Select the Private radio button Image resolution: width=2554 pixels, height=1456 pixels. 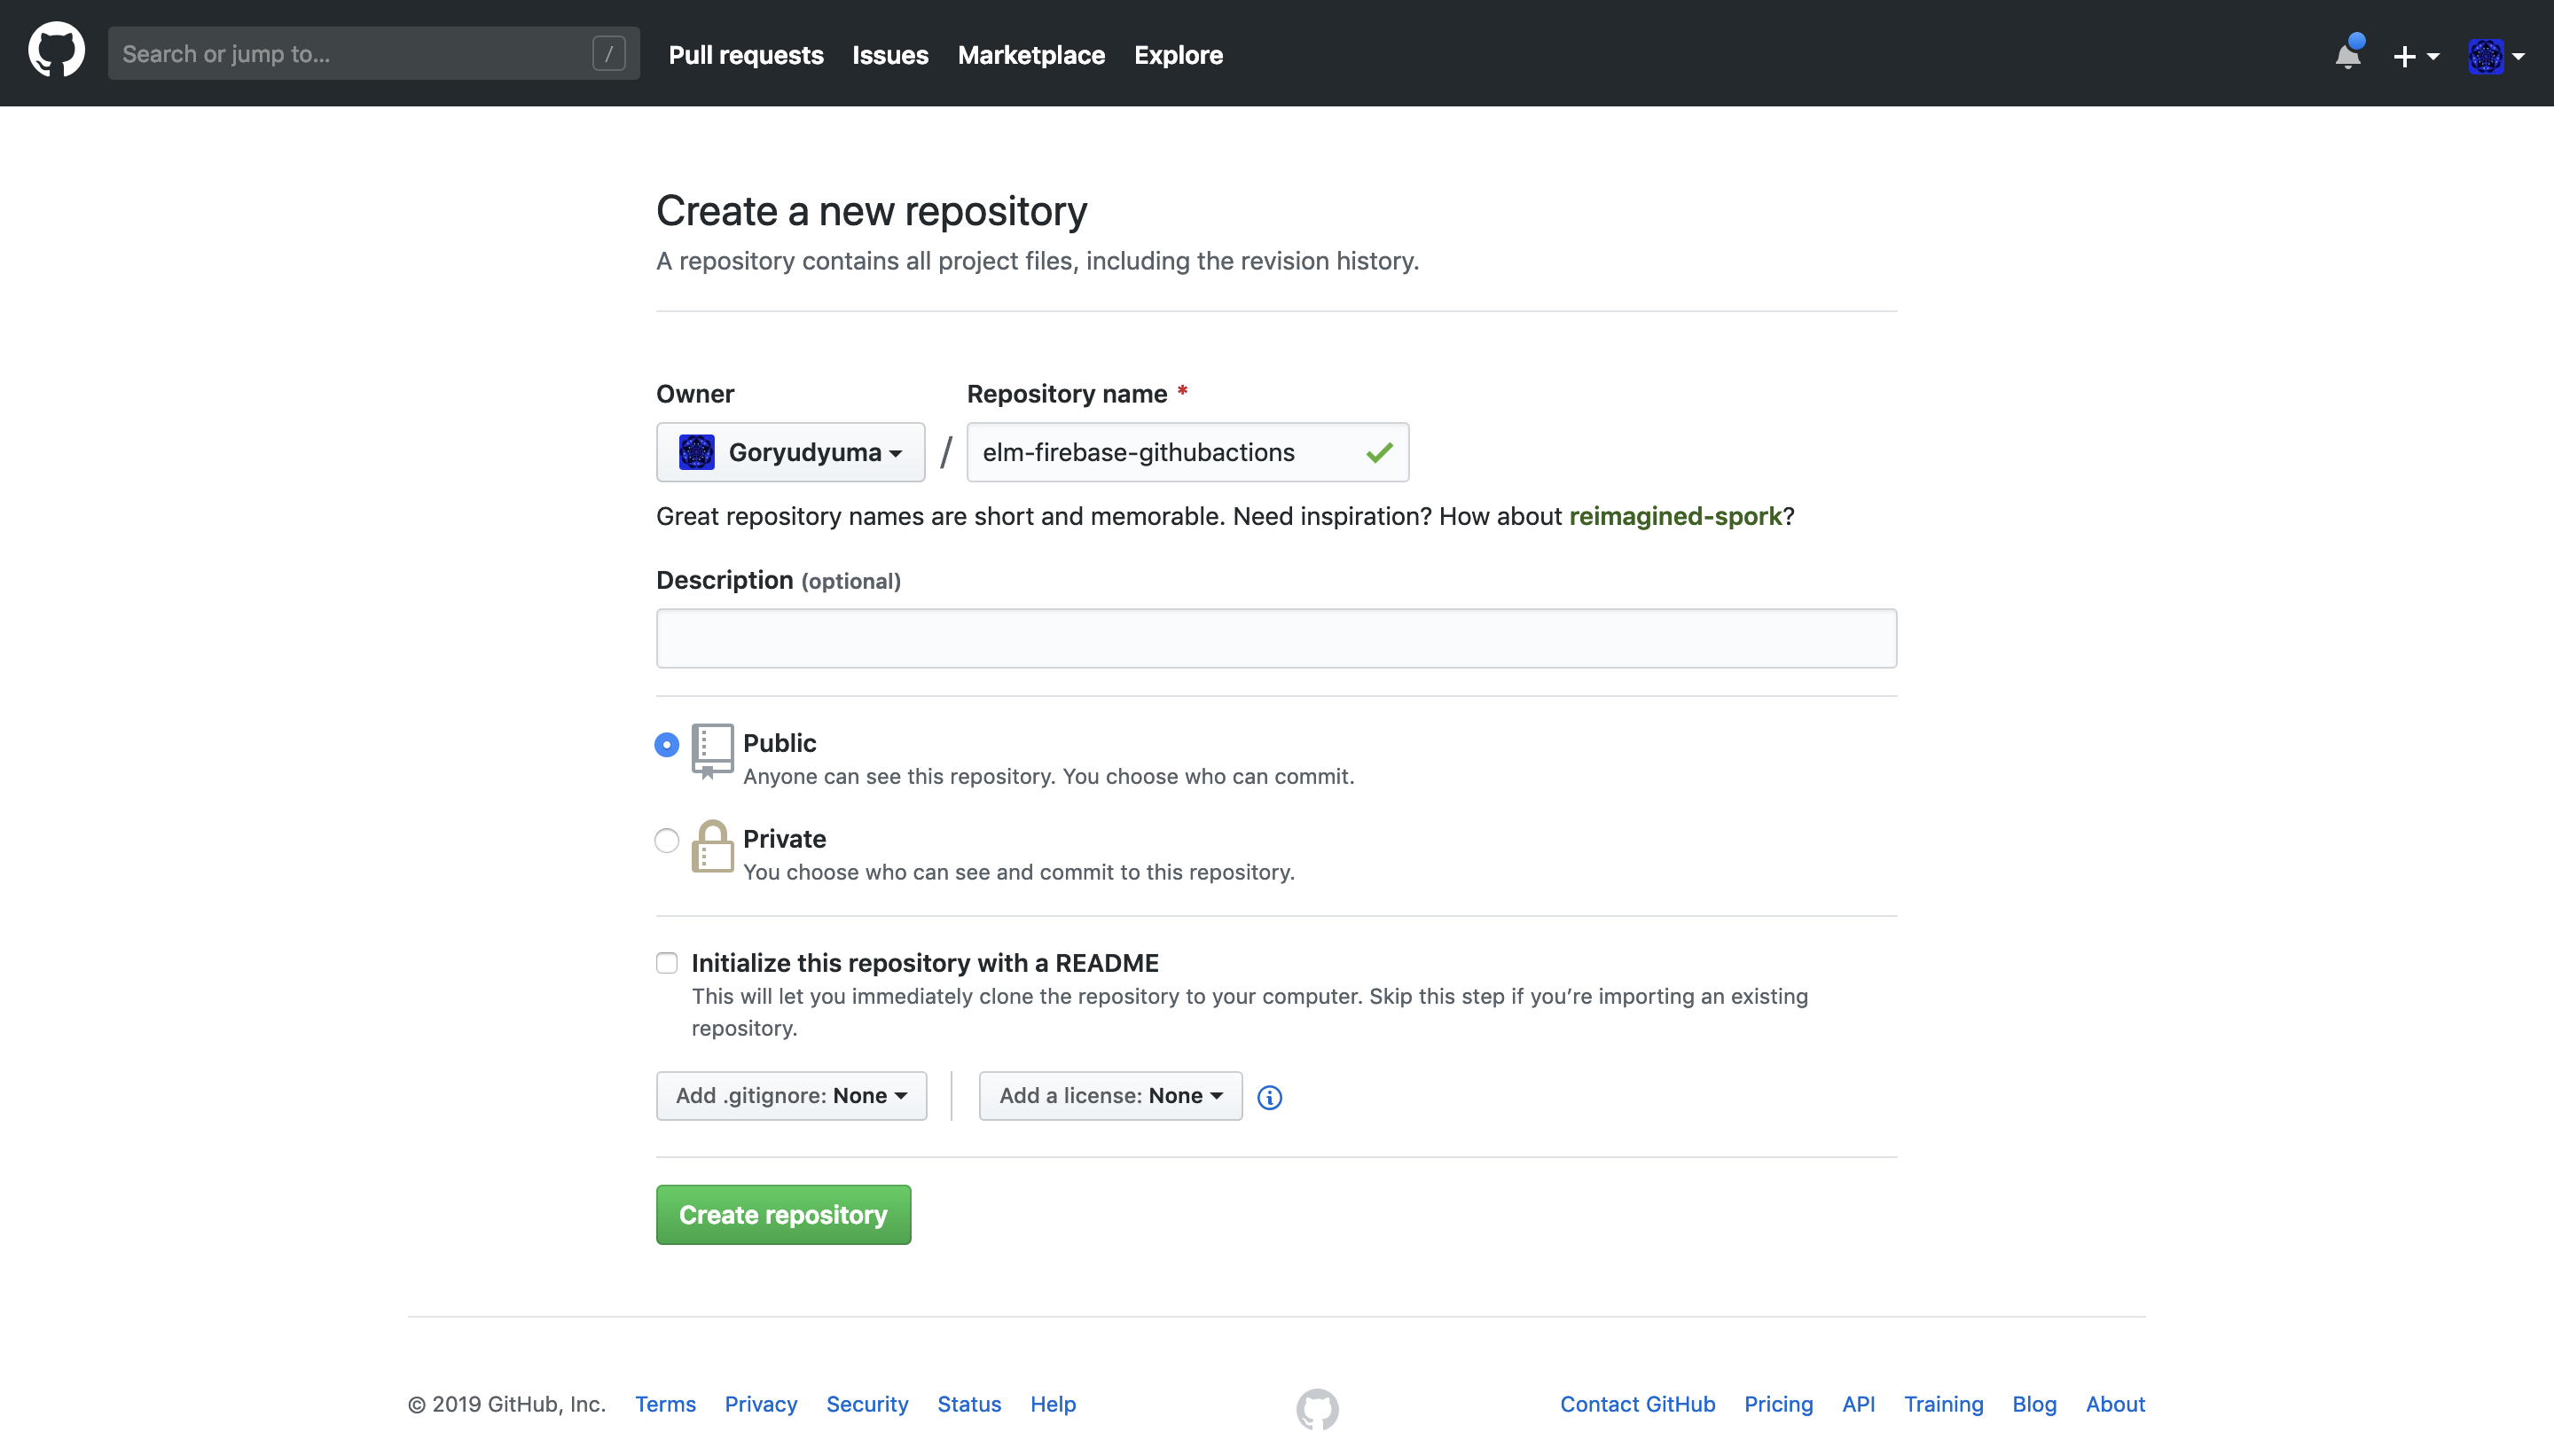[667, 841]
